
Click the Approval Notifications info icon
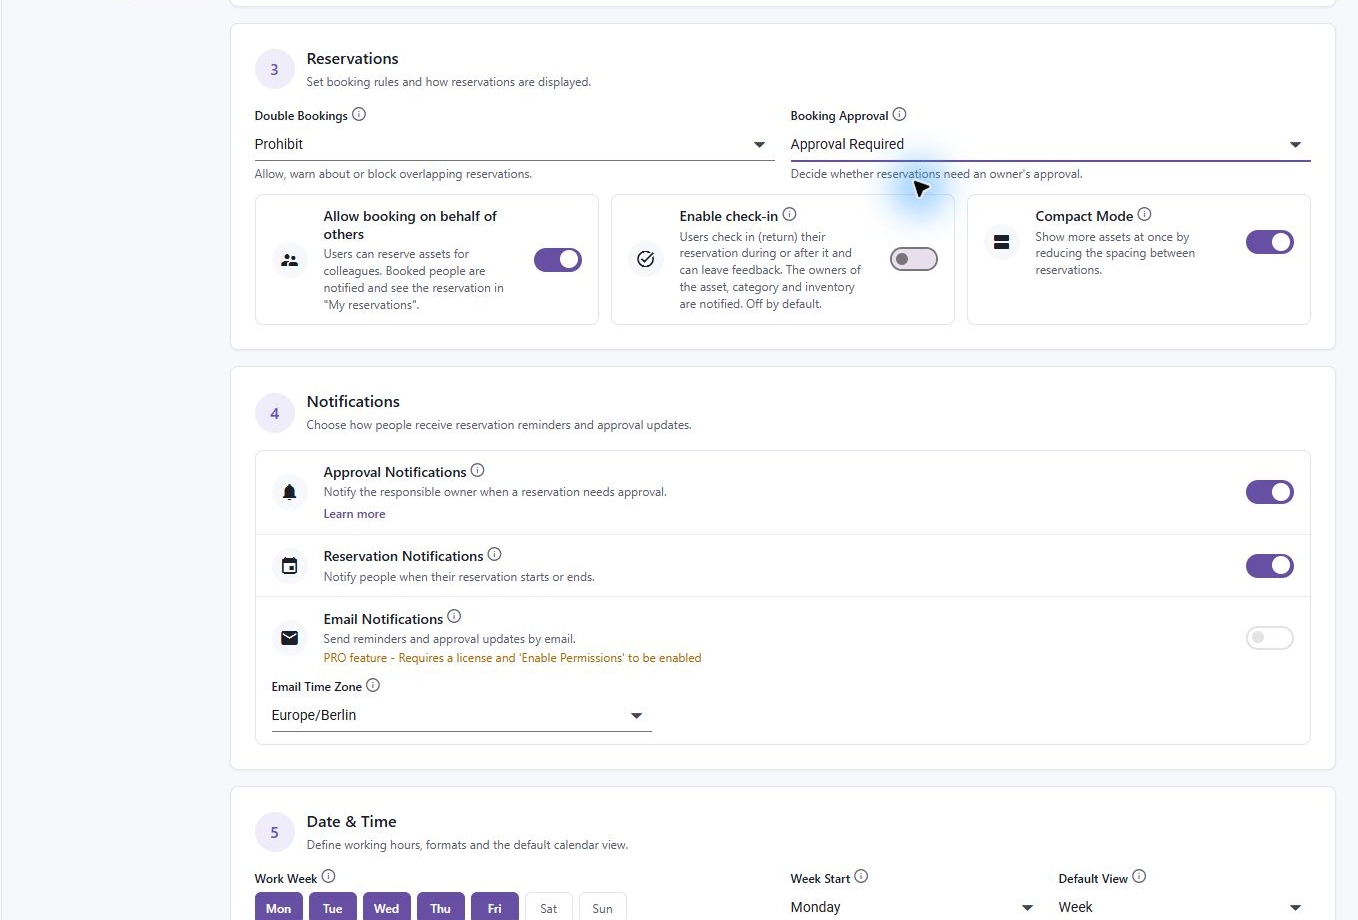[477, 471]
